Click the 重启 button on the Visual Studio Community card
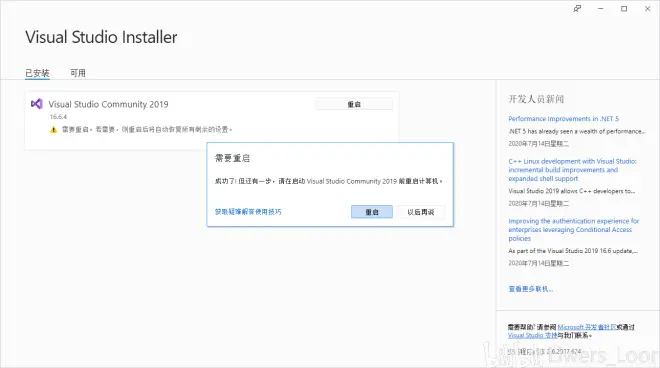This screenshot has width=660, height=368. (354, 104)
